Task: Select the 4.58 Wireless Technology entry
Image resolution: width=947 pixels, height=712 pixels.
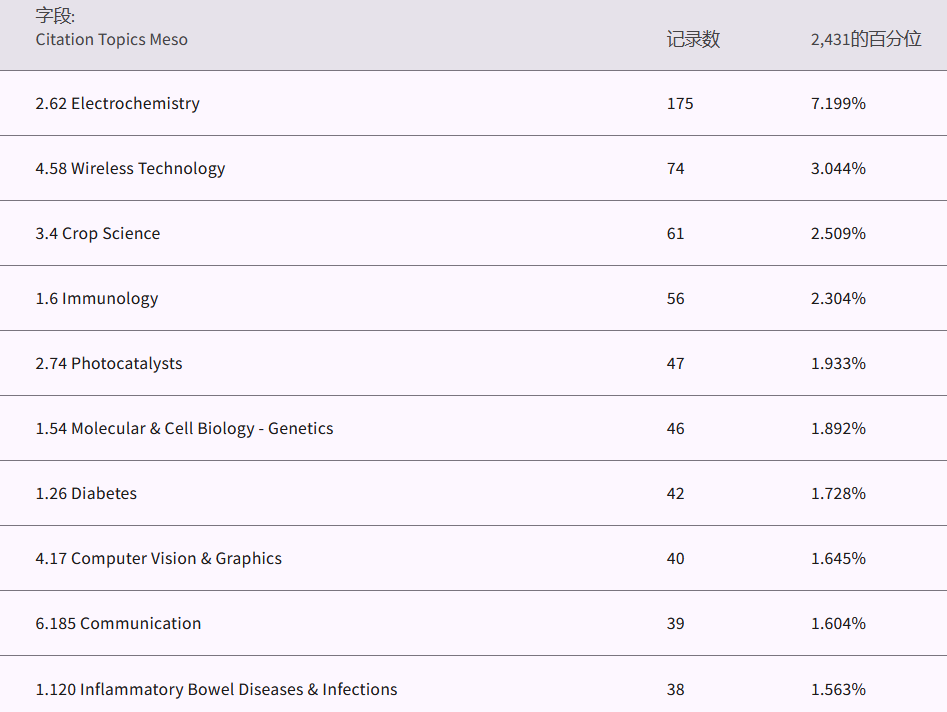Action: 130,168
